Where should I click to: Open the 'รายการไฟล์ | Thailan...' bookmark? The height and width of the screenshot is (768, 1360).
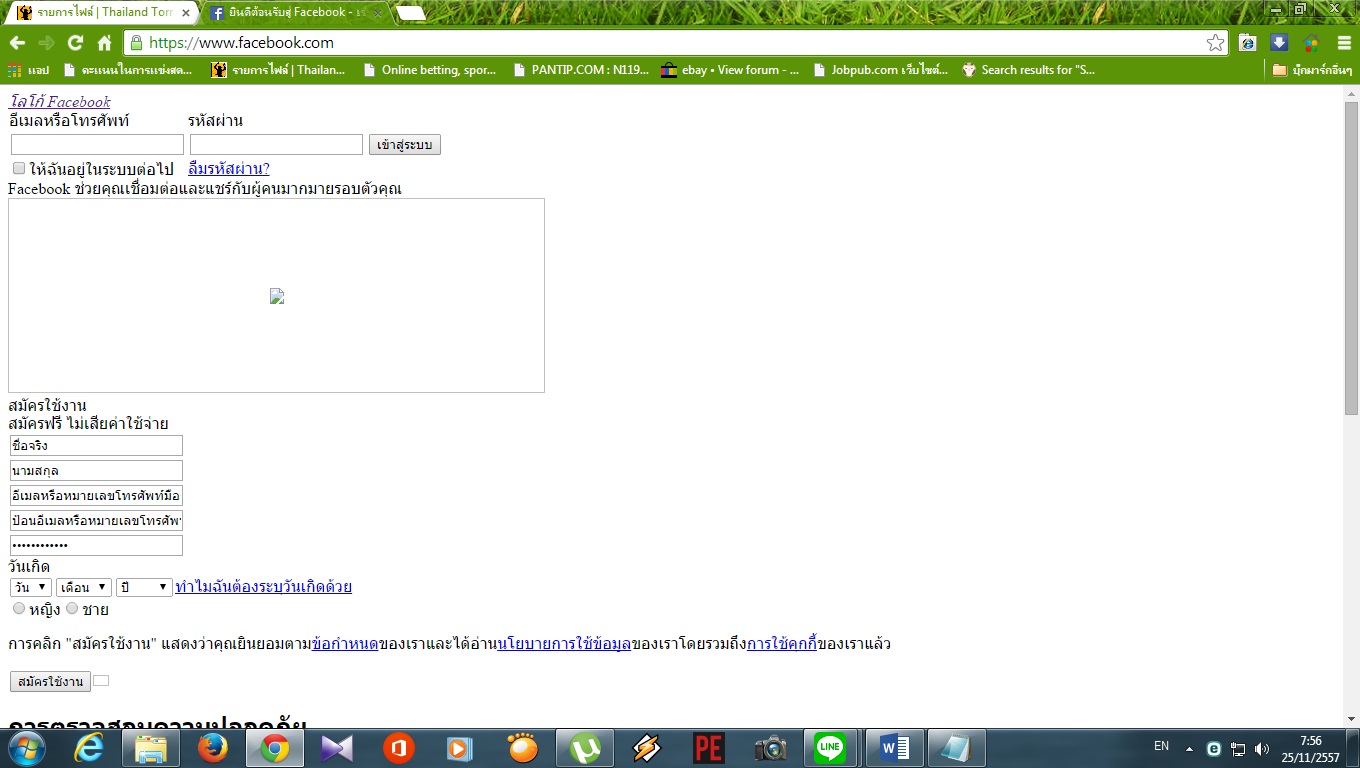pyautogui.click(x=279, y=70)
